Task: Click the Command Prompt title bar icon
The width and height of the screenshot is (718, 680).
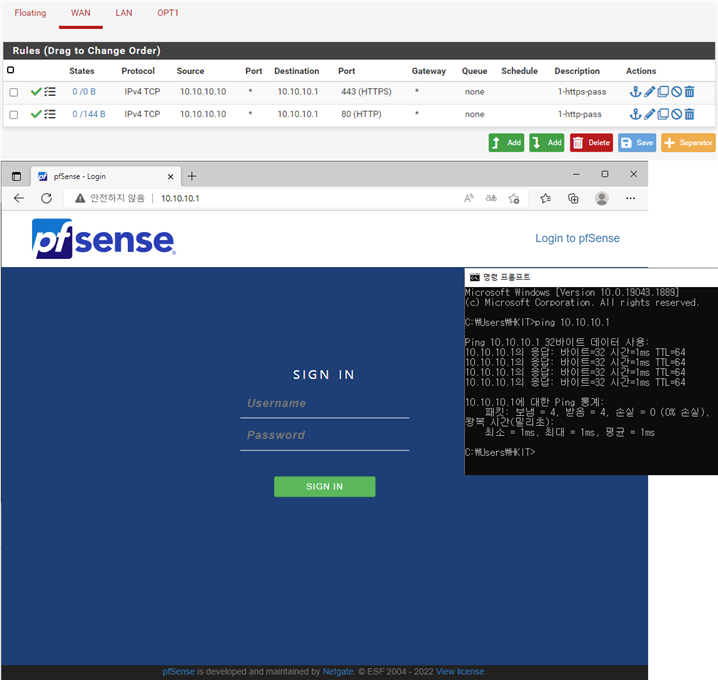Action: coord(474,277)
